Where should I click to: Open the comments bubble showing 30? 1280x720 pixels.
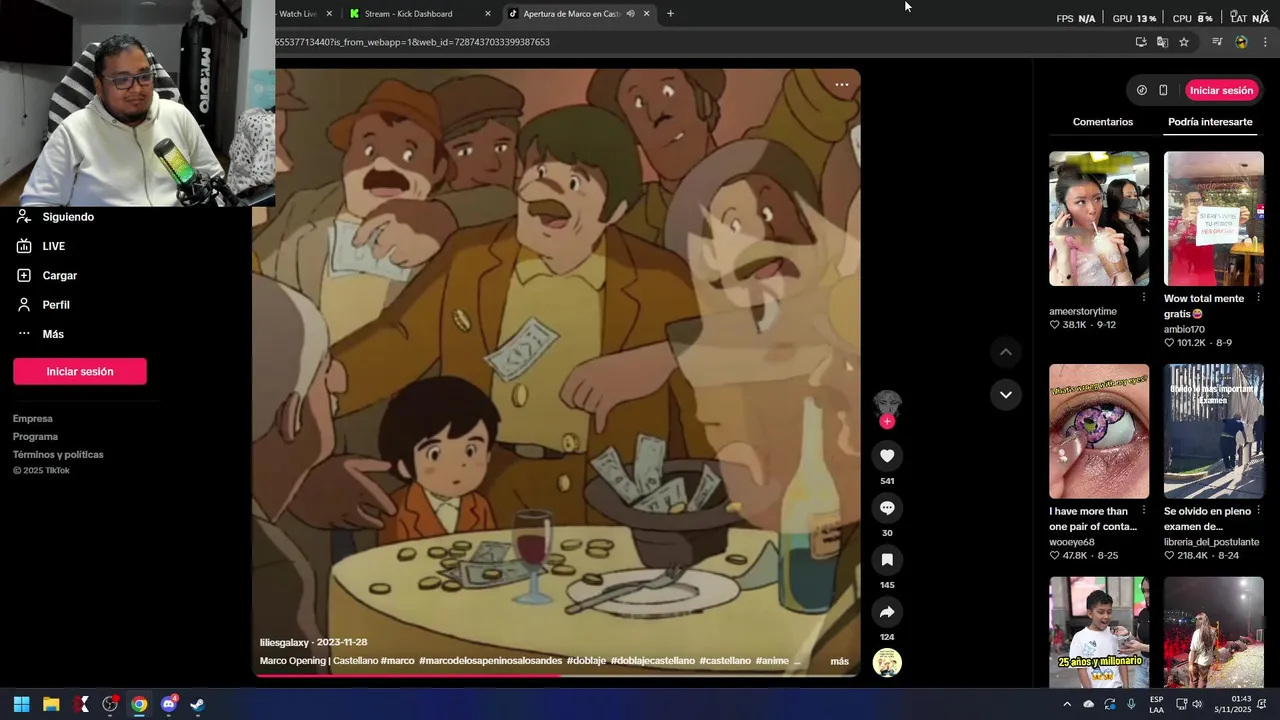pyautogui.click(x=887, y=508)
